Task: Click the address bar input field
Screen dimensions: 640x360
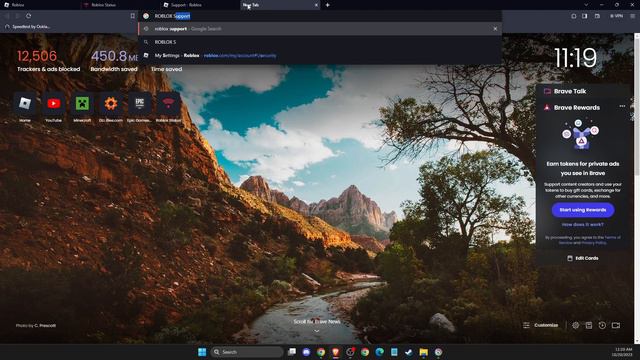Action: click(320, 16)
